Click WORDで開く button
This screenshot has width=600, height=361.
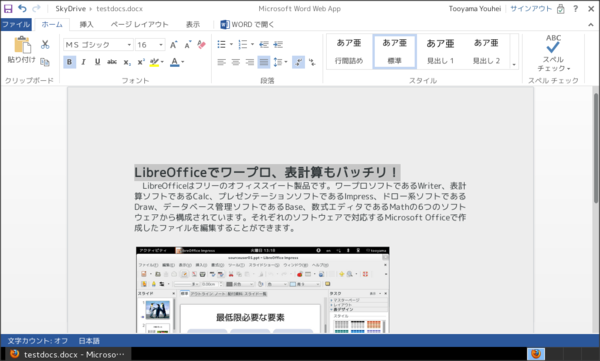[x=247, y=25]
